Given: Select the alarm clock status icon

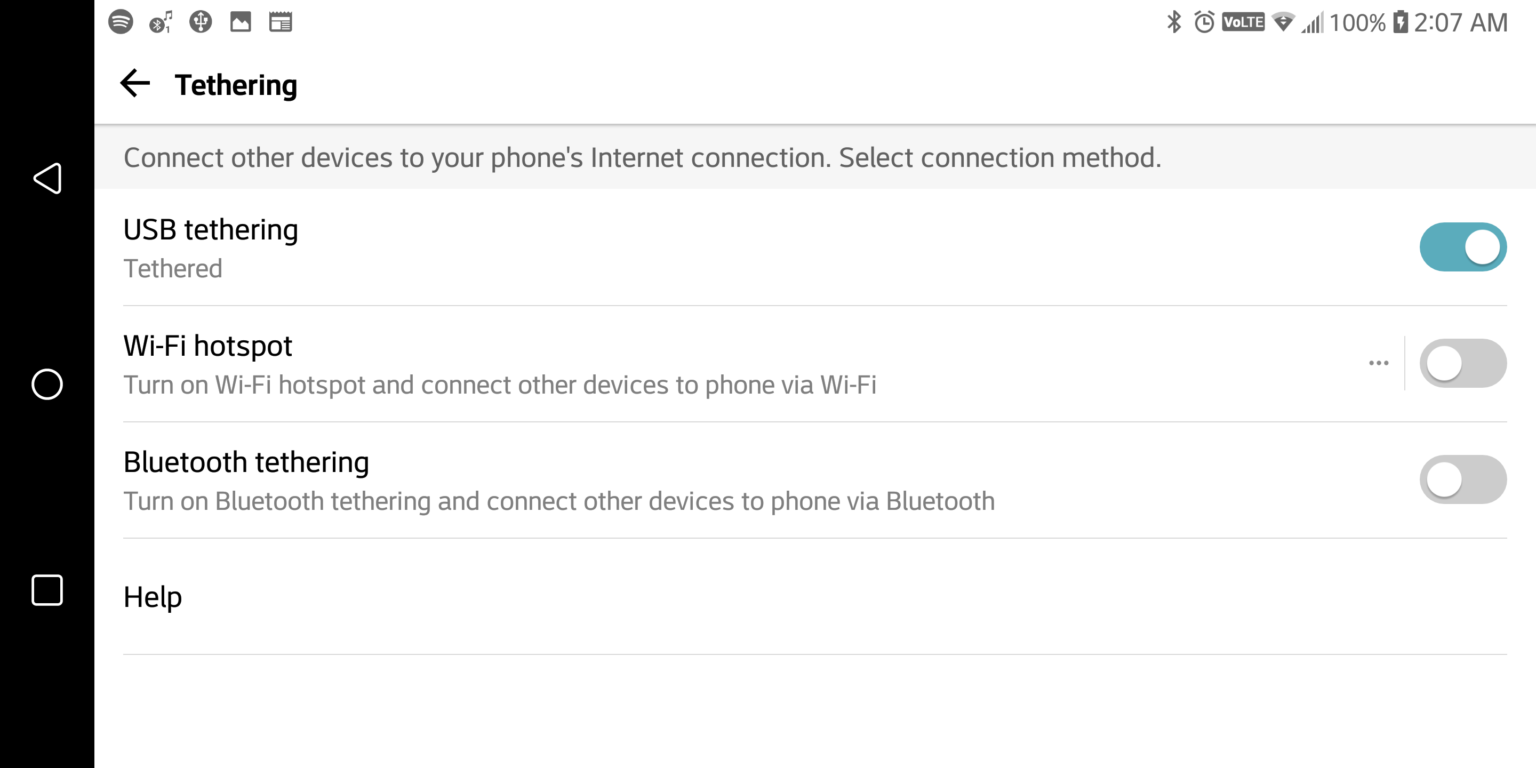Looking at the screenshot, I should pyautogui.click(x=1204, y=21).
